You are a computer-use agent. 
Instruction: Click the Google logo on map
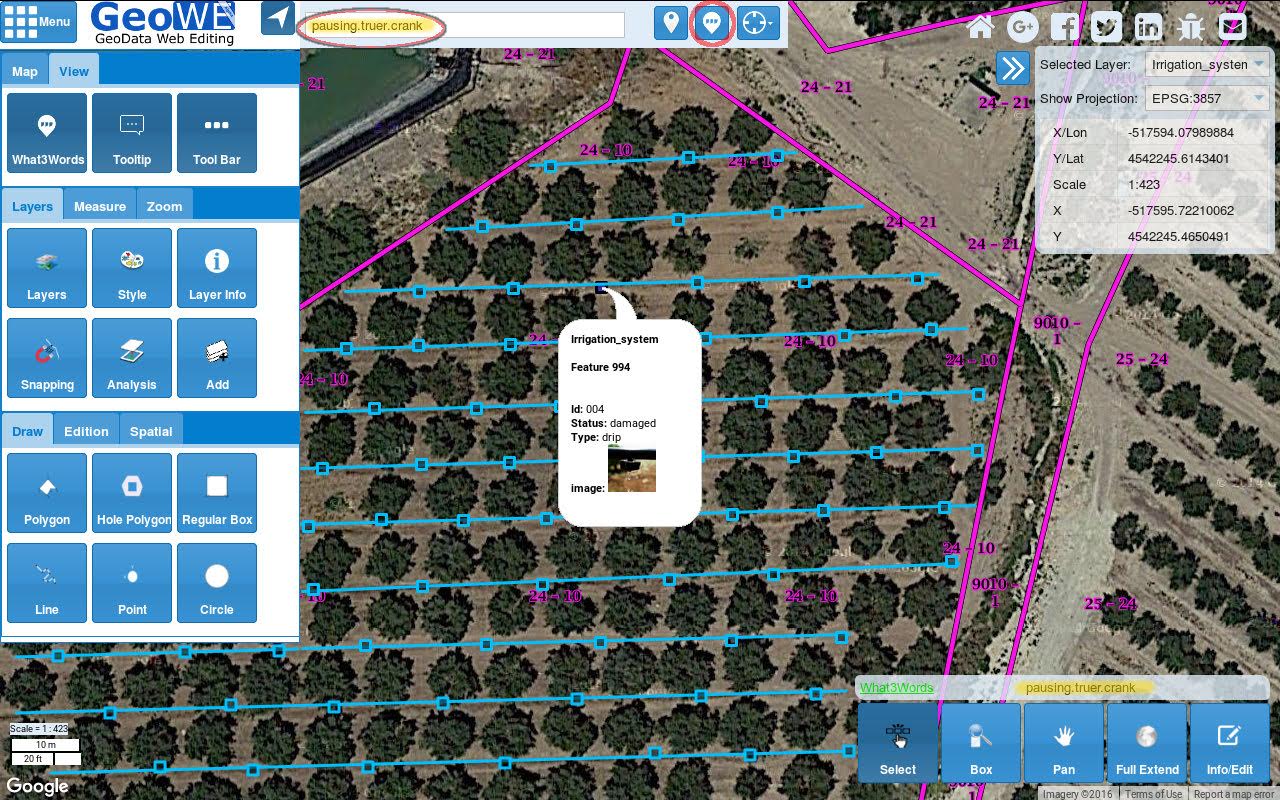click(38, 786)
